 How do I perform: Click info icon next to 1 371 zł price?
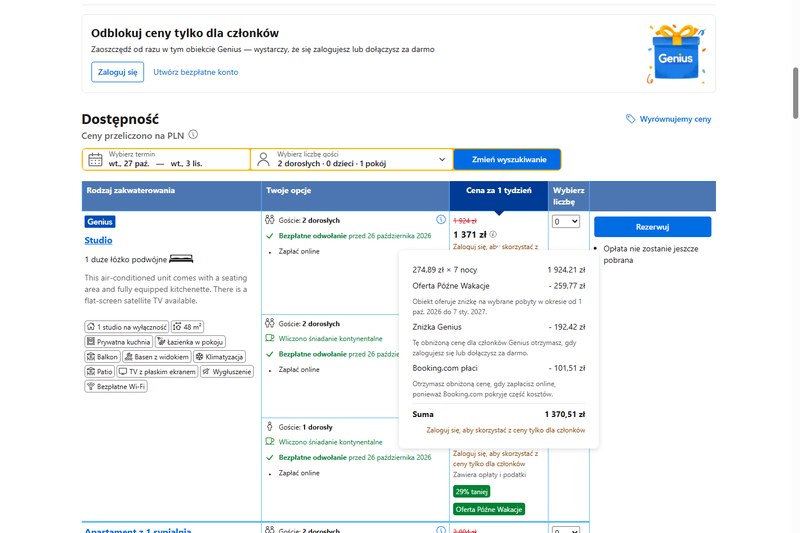click(493, 235)
